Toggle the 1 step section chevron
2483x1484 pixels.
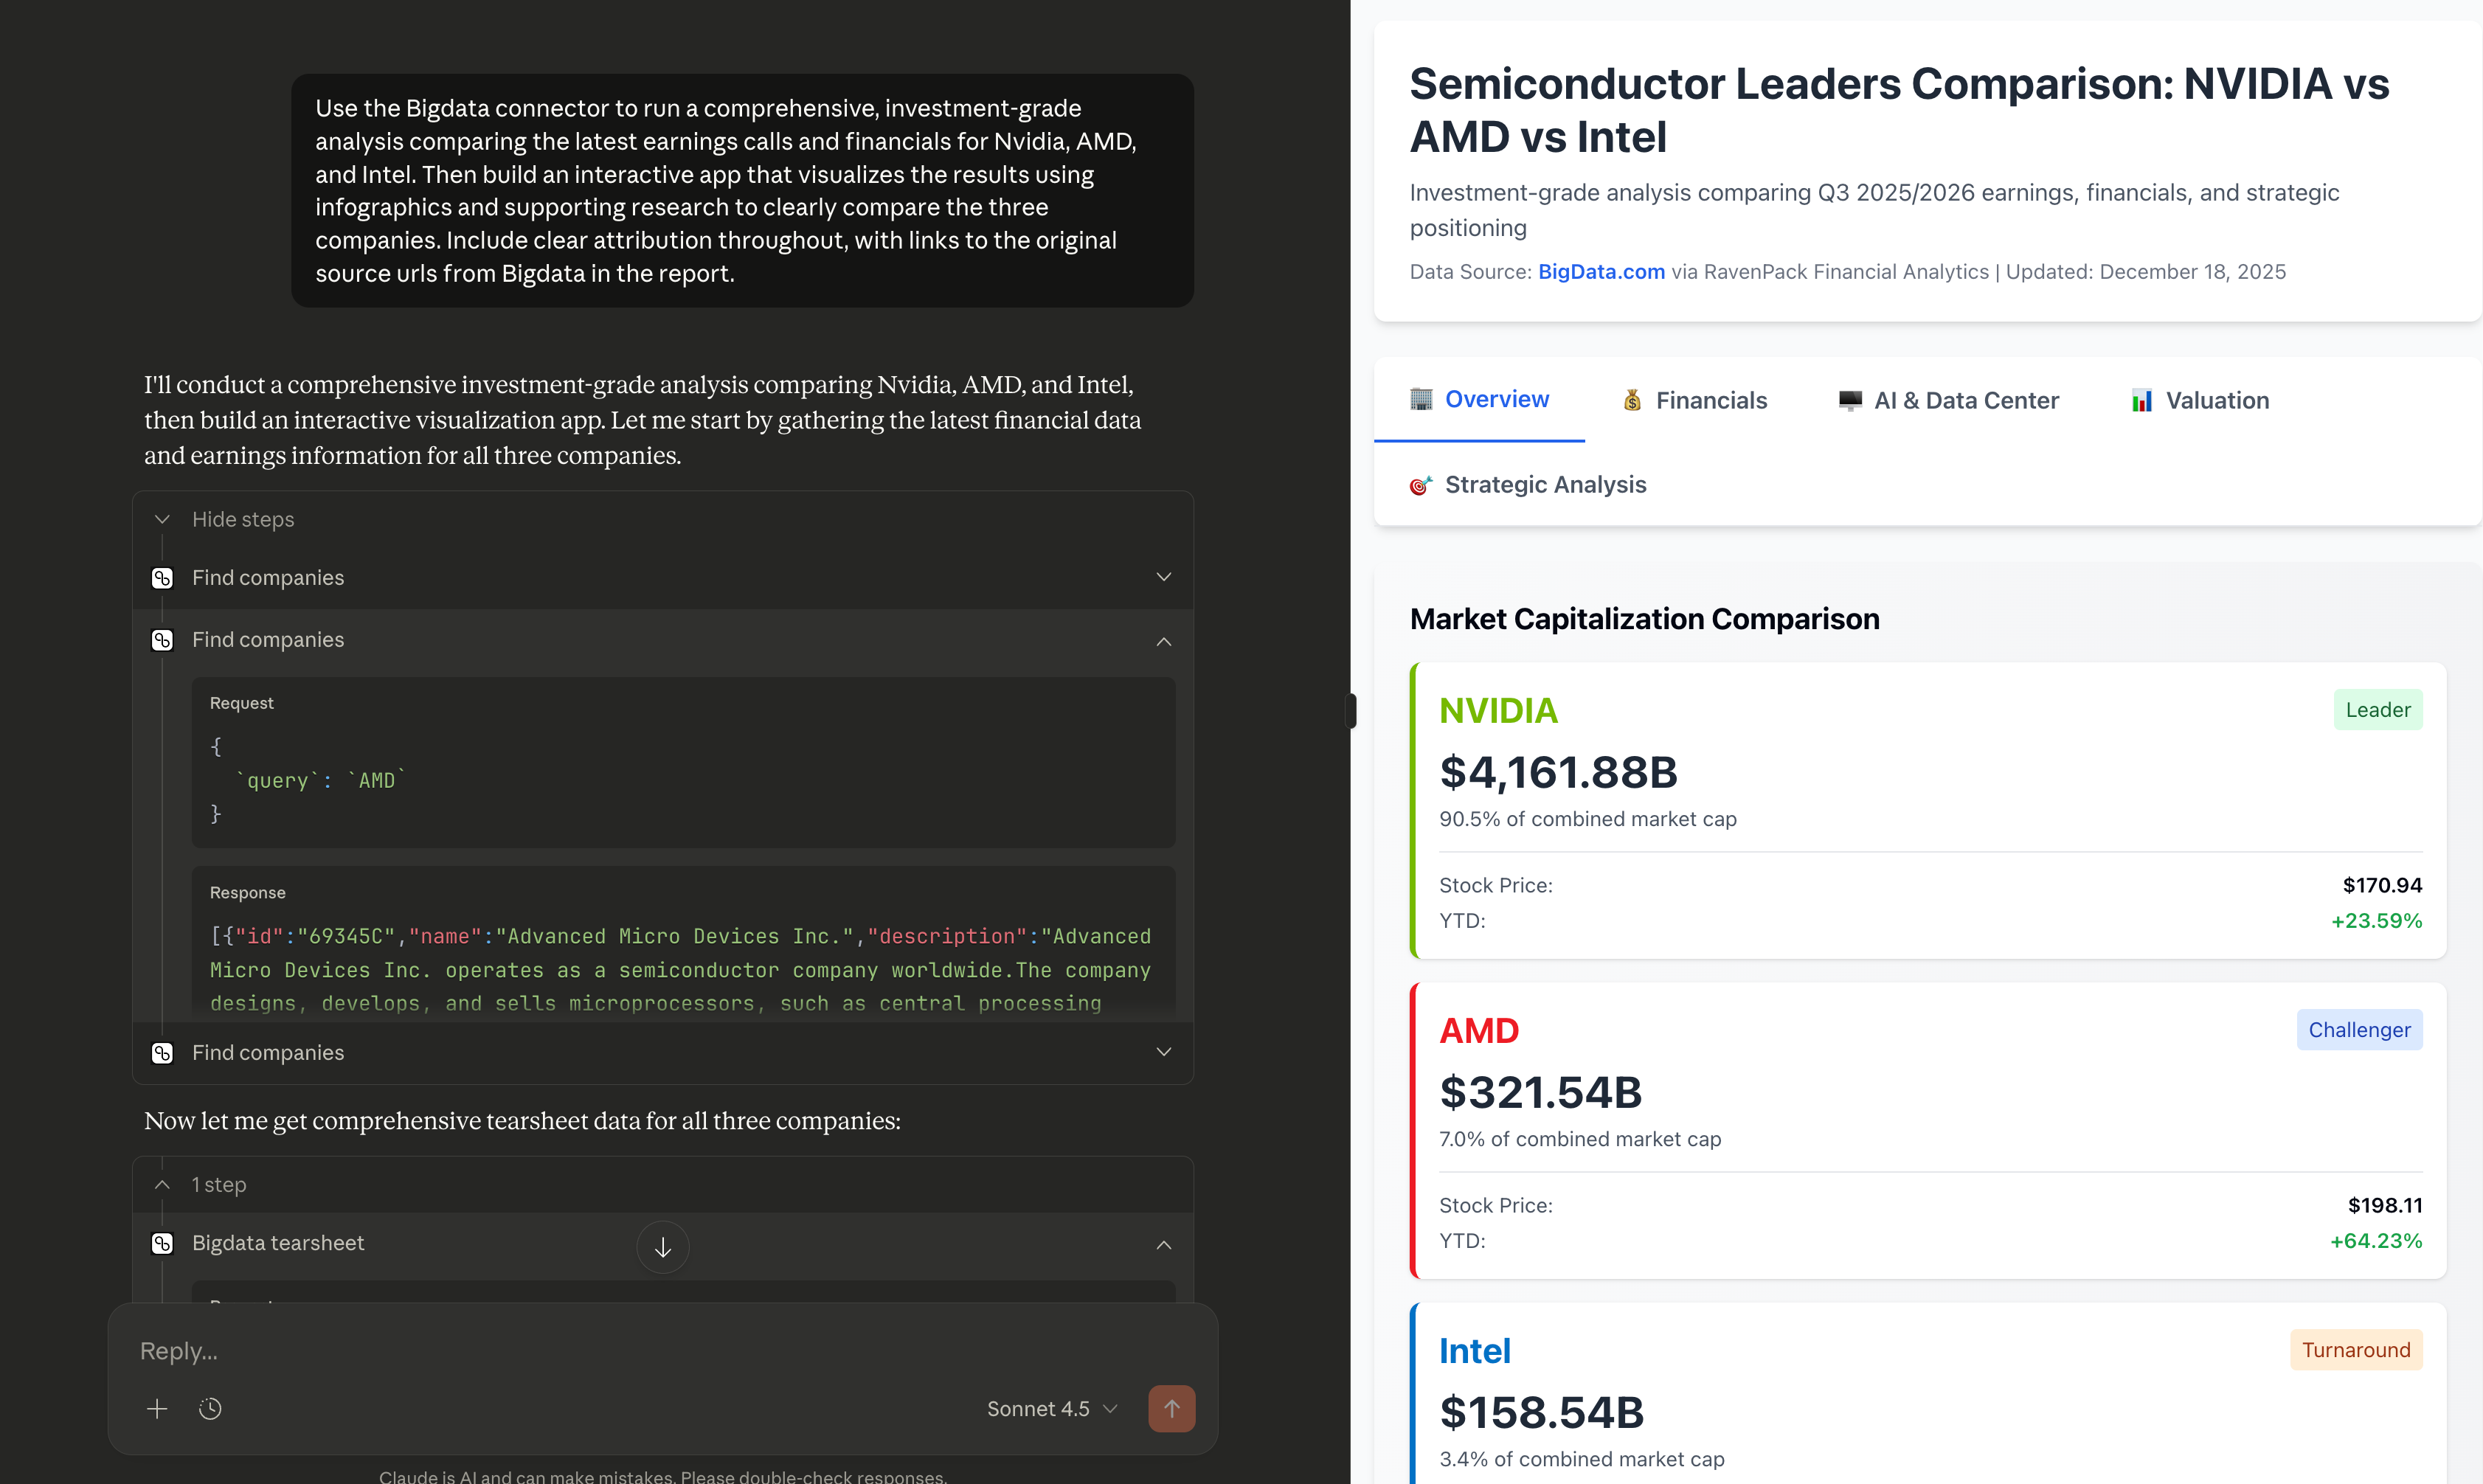pyautogui.click(x=162, y=1184)
